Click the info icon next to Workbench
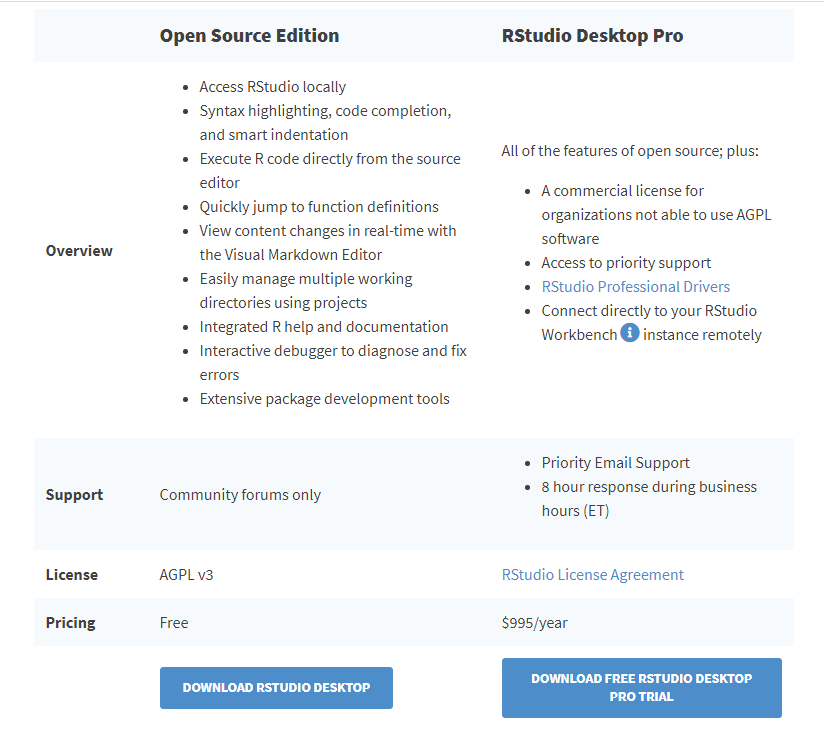This screenshot has width=824, height=735. pyautogui.click(x=630, y=333)
